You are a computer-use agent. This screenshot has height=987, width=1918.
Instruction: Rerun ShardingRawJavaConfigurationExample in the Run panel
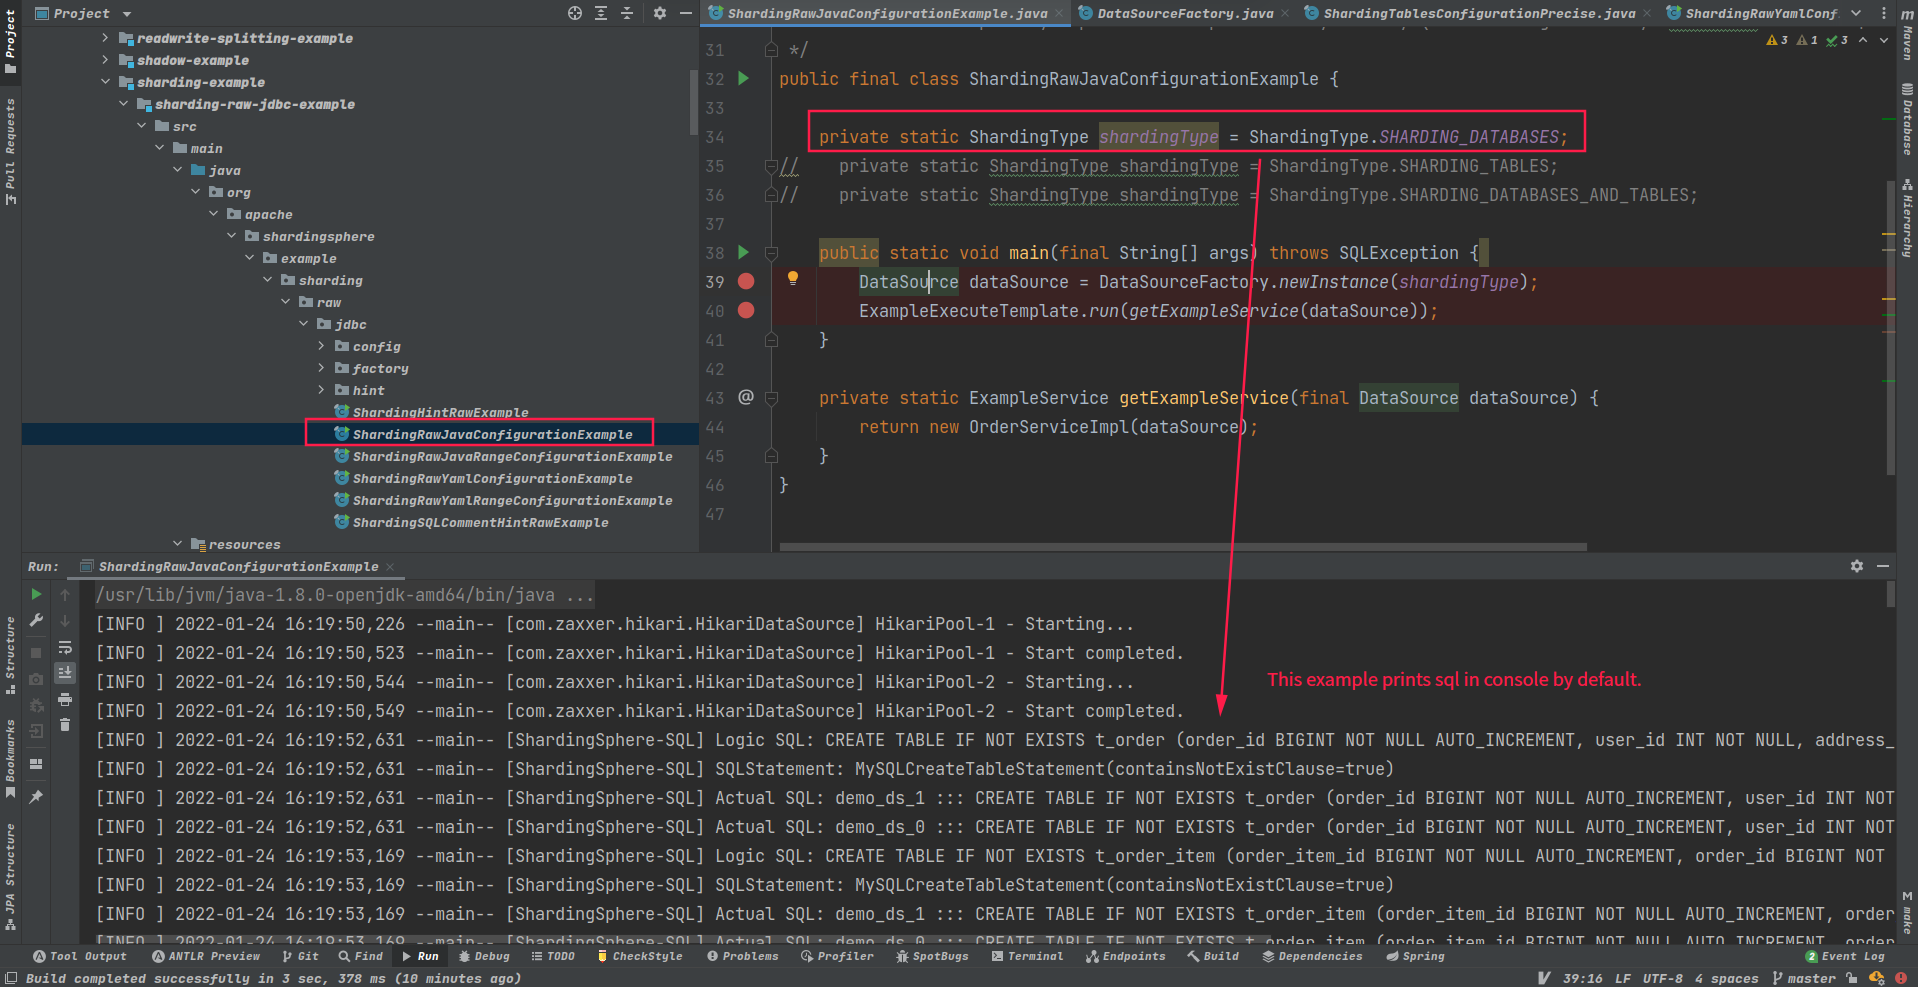pos(37,593)
